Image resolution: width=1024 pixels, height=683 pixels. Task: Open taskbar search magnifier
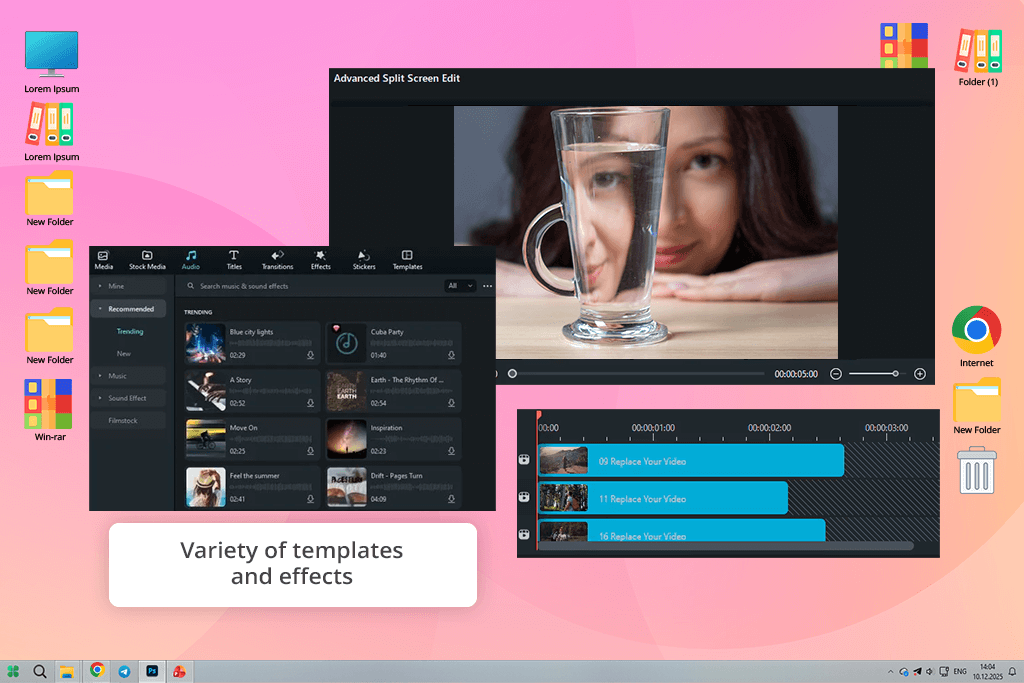[x=40, y=671]
